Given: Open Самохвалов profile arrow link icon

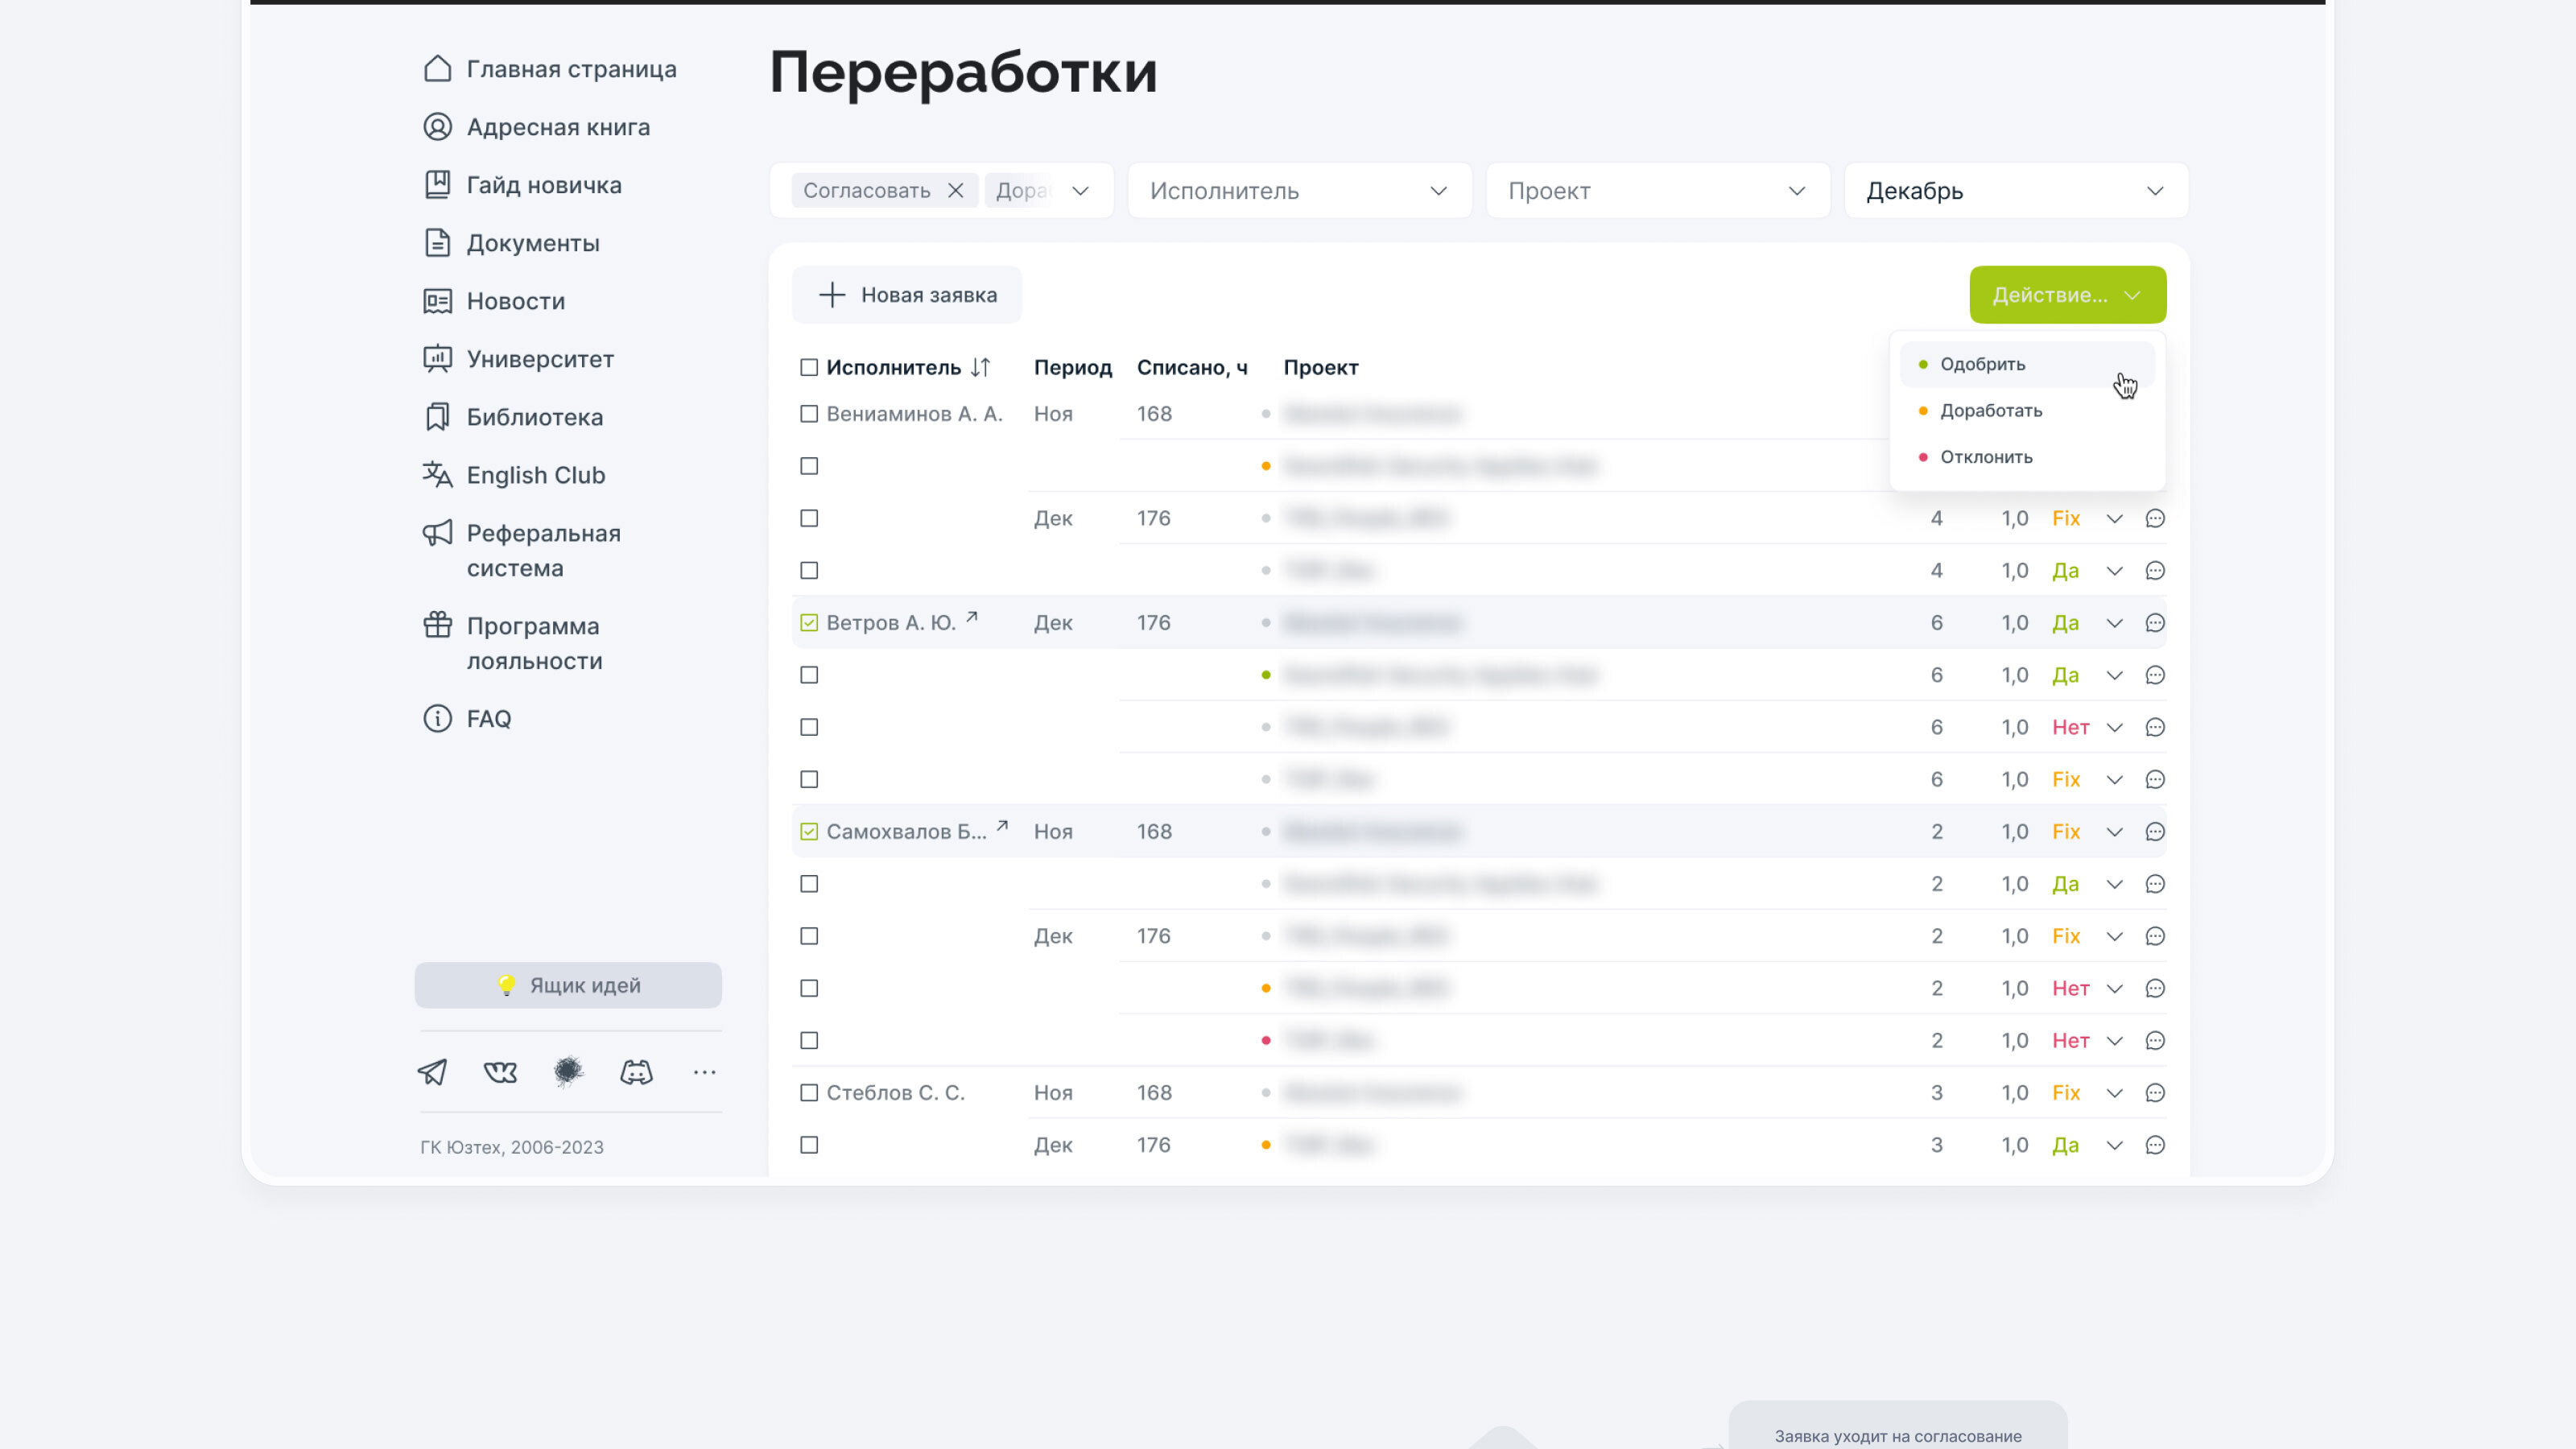Looking at the screenshot, I should point(1002,826).
